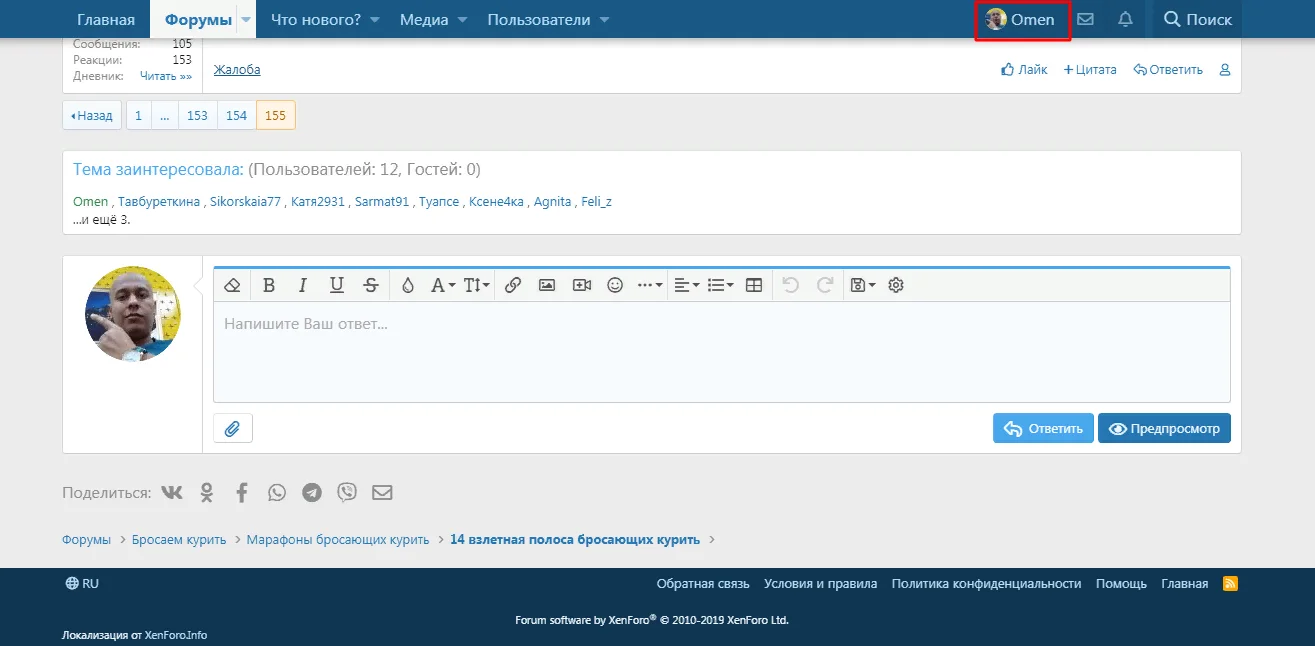The height and width of the screenshot is (646, 1315).
Task: Click the remove formatting eraser icon
Action: pyautogui.click(x=232, y=285)
